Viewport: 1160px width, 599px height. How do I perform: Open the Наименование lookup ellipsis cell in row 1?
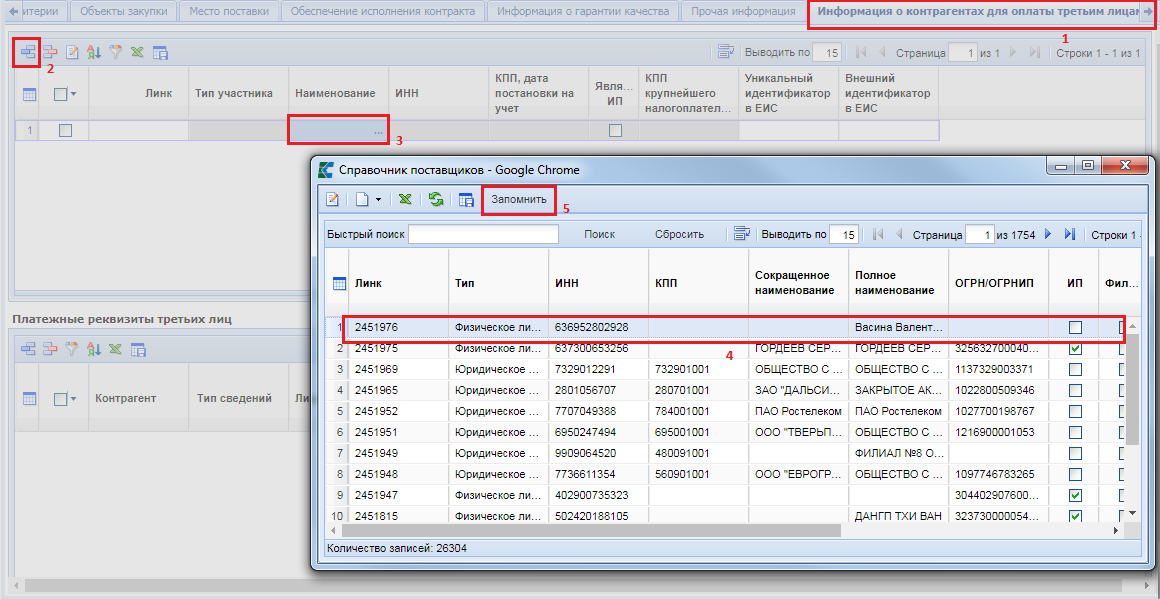coord(339,130)
